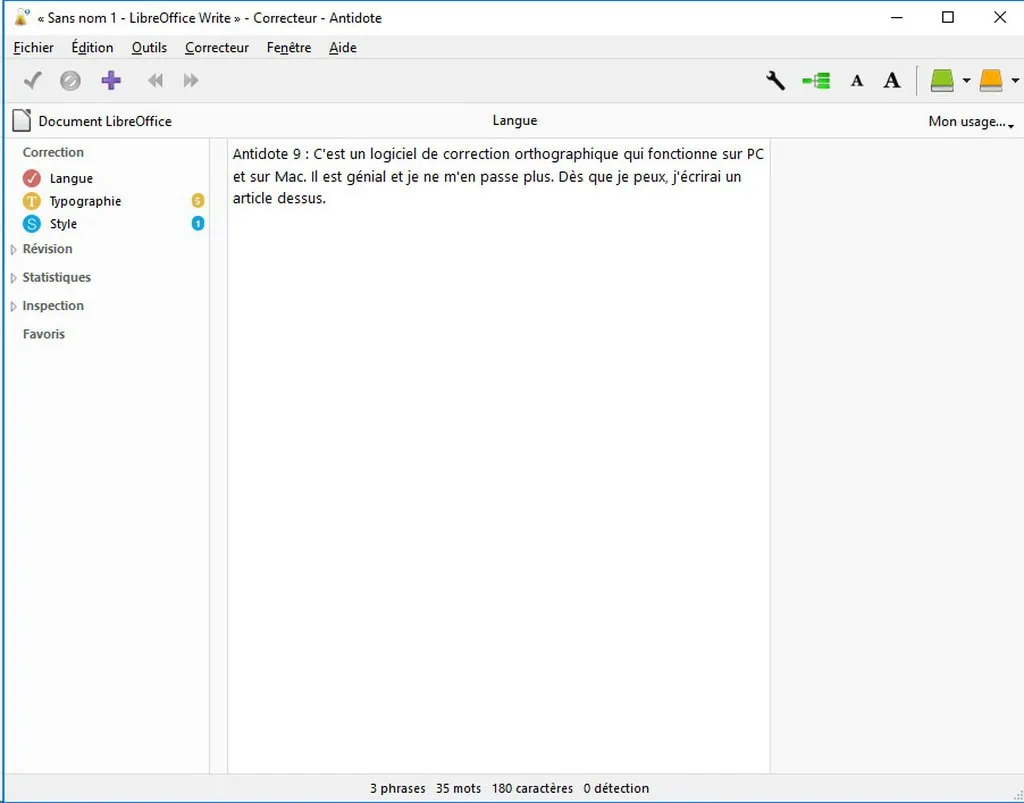Click the checkmark approve correction icon

[x=33, y=81]
